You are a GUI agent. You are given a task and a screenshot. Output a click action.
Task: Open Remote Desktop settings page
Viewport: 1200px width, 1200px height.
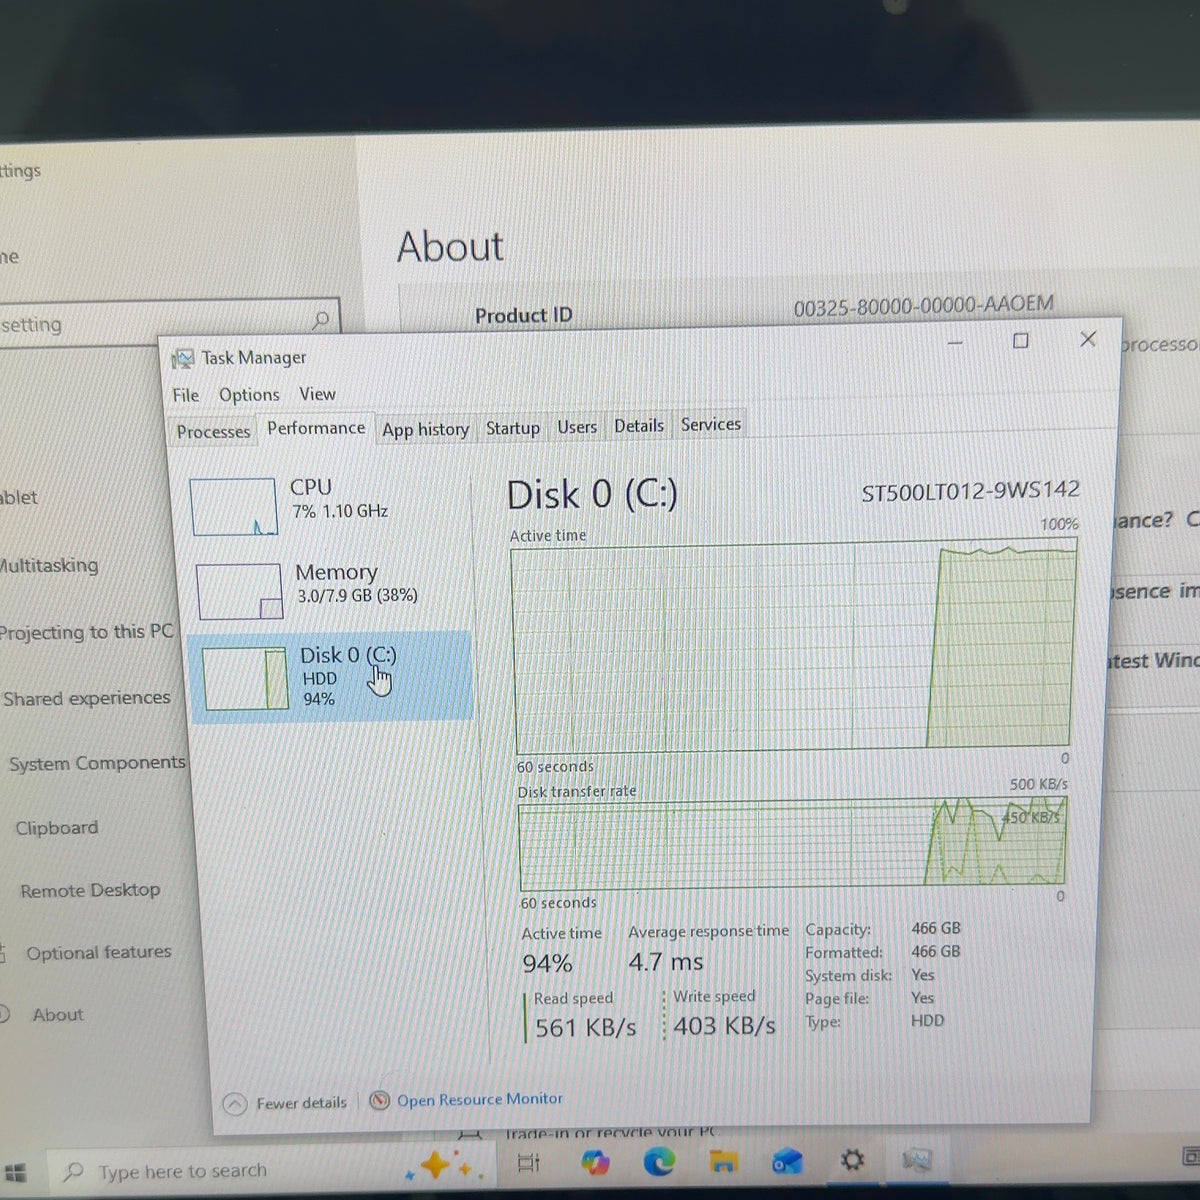click(x=90, y=890)
